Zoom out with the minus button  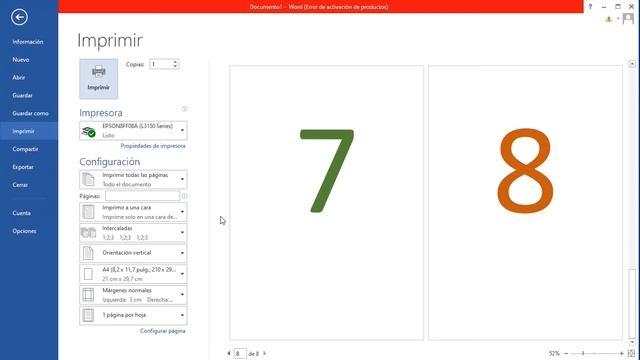(x=566, y=353)
